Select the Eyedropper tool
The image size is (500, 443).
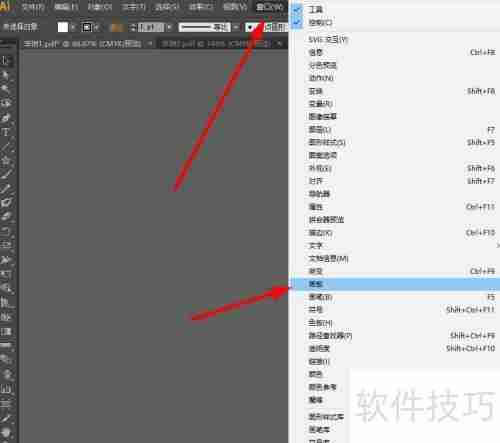[x=6, y=345]
